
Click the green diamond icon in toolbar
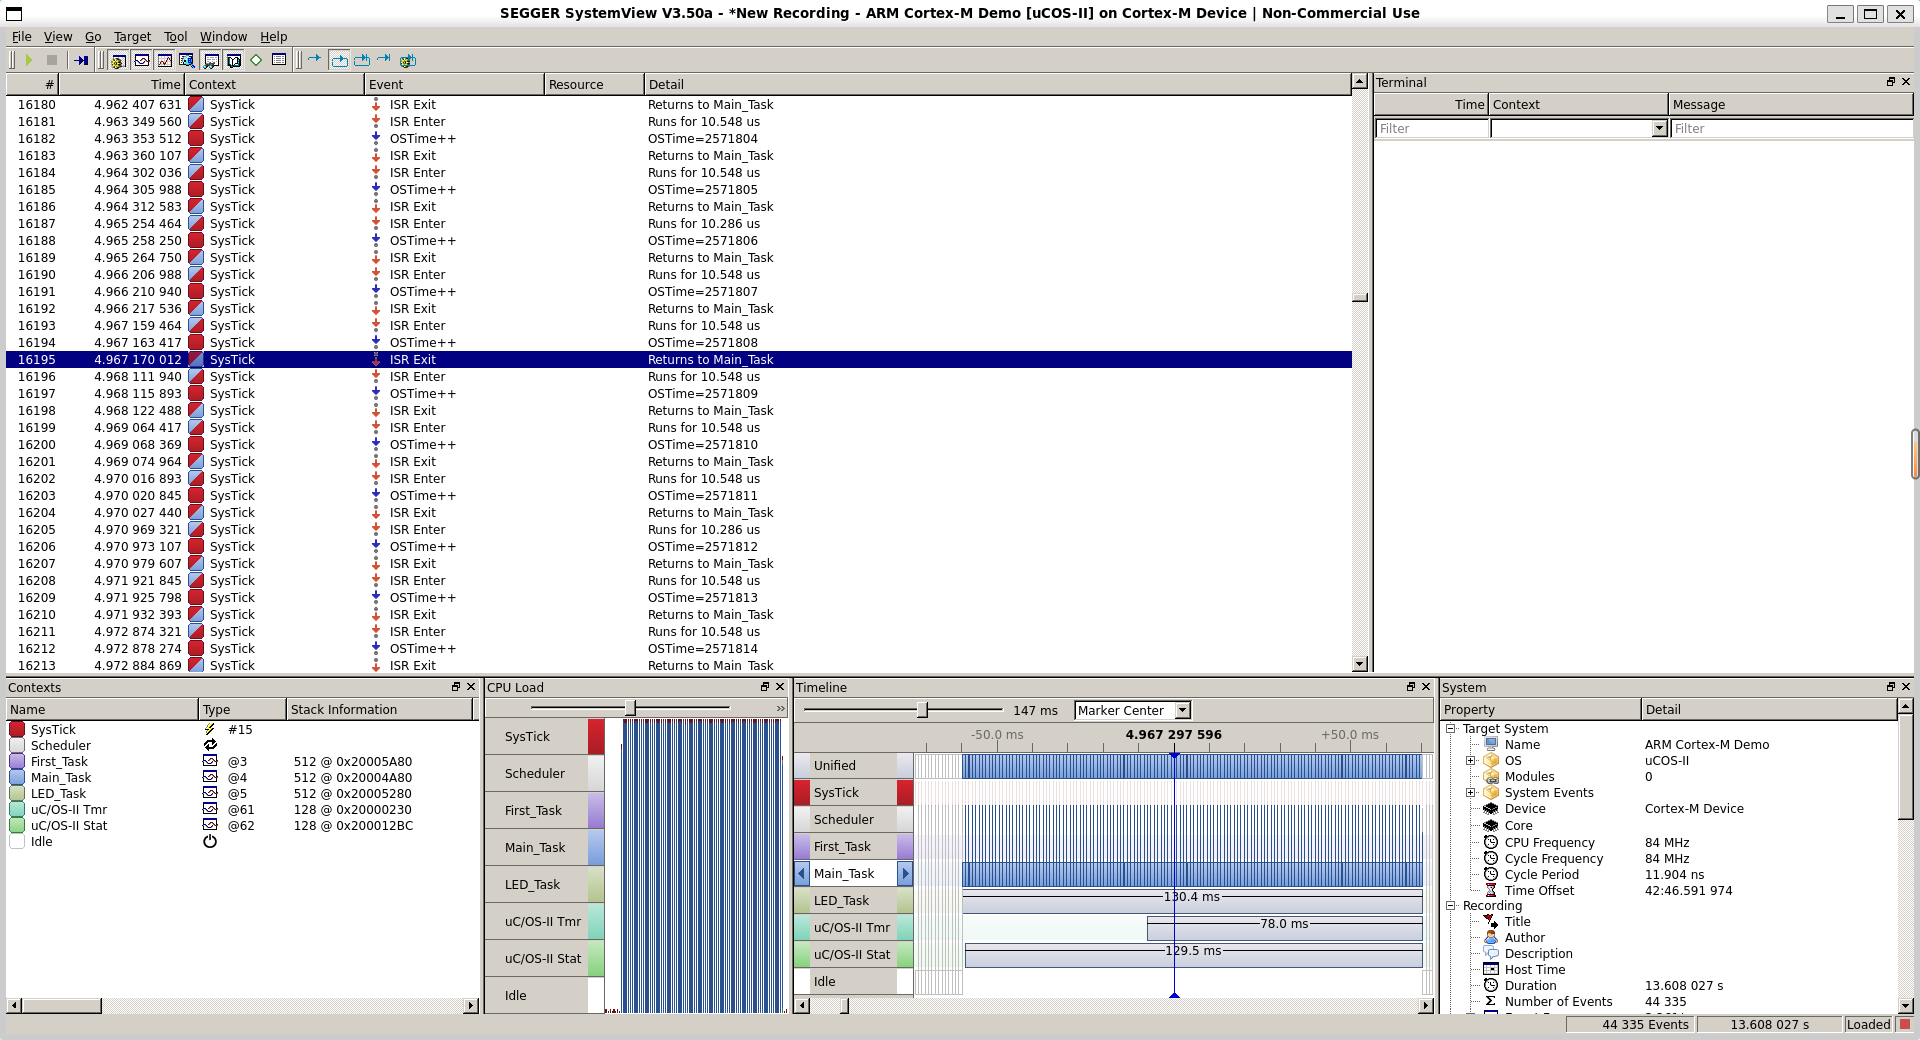(x=256, y=60)
